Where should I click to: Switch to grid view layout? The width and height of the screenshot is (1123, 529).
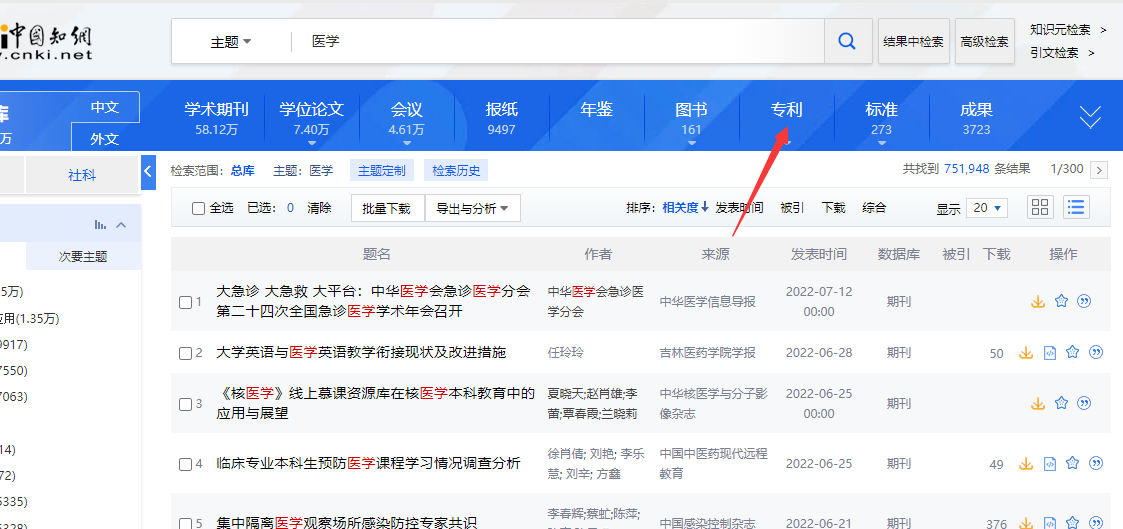click(x=1041, y=208)
